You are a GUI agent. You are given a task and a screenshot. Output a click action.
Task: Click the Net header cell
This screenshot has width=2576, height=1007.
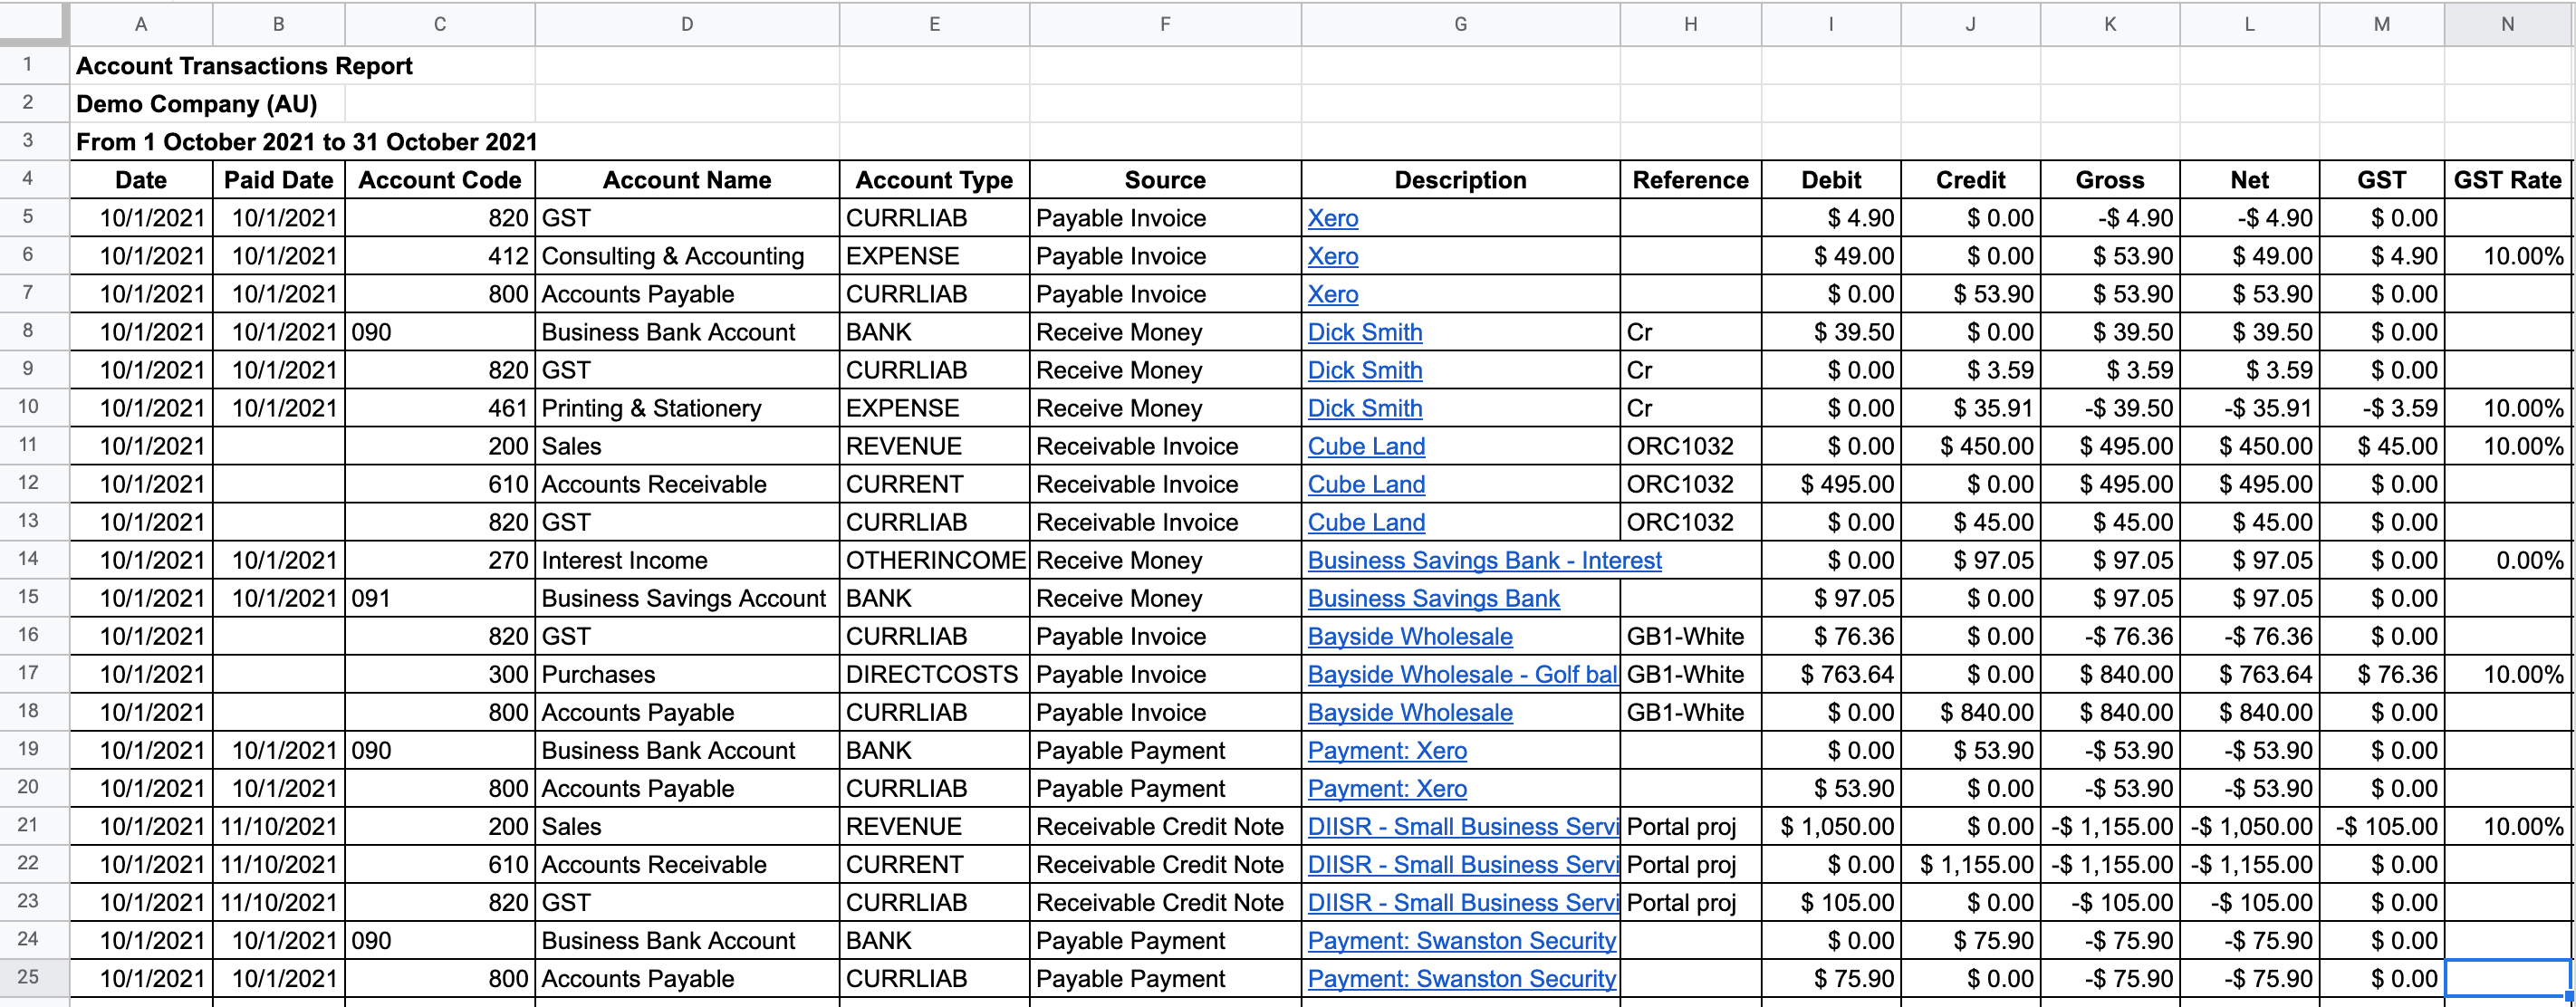coord(2249,180)
